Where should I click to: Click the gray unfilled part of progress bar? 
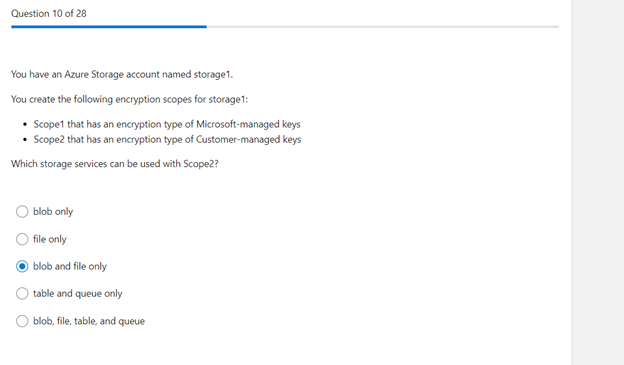pos(383,27)
